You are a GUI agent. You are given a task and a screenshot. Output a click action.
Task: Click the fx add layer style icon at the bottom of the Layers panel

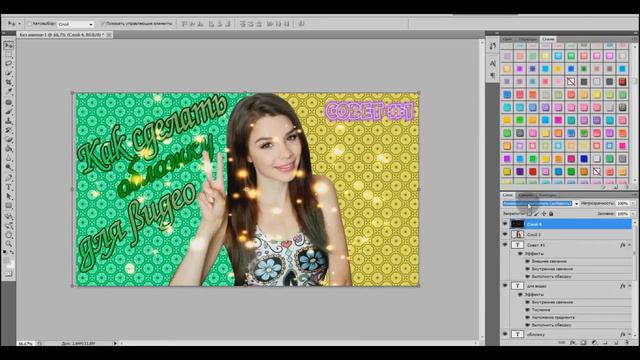[573, 342]
